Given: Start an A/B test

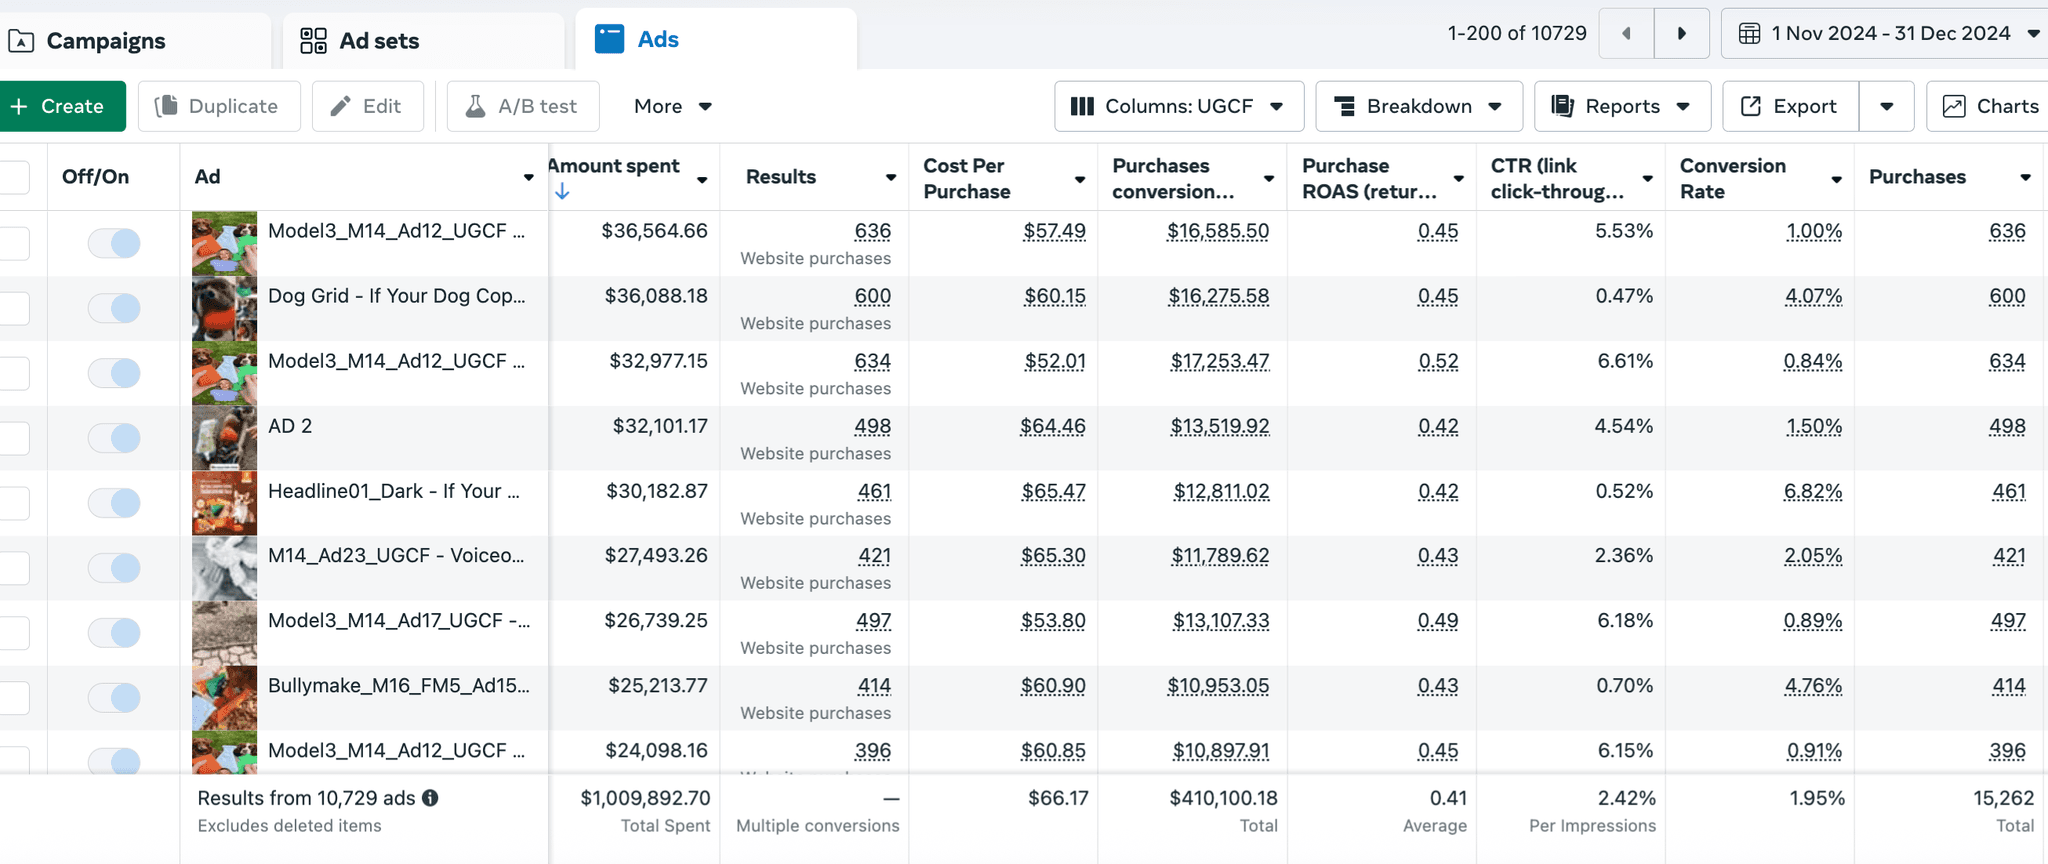Looking at the screenshot, I should (x=523, y=106).
